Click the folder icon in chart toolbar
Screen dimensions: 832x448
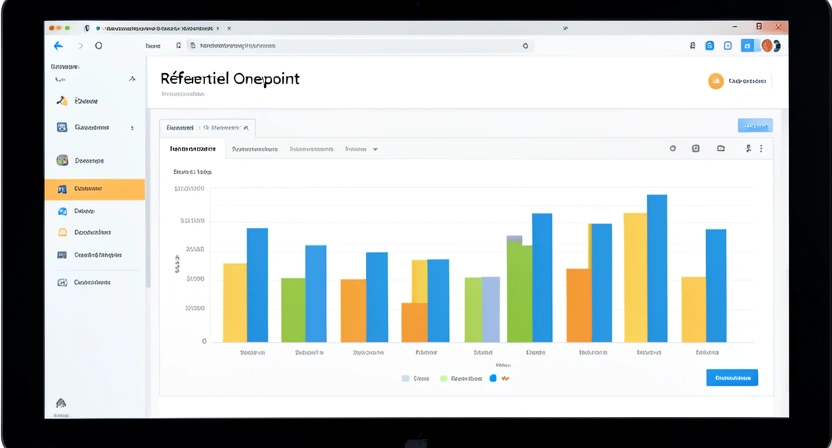721,149
